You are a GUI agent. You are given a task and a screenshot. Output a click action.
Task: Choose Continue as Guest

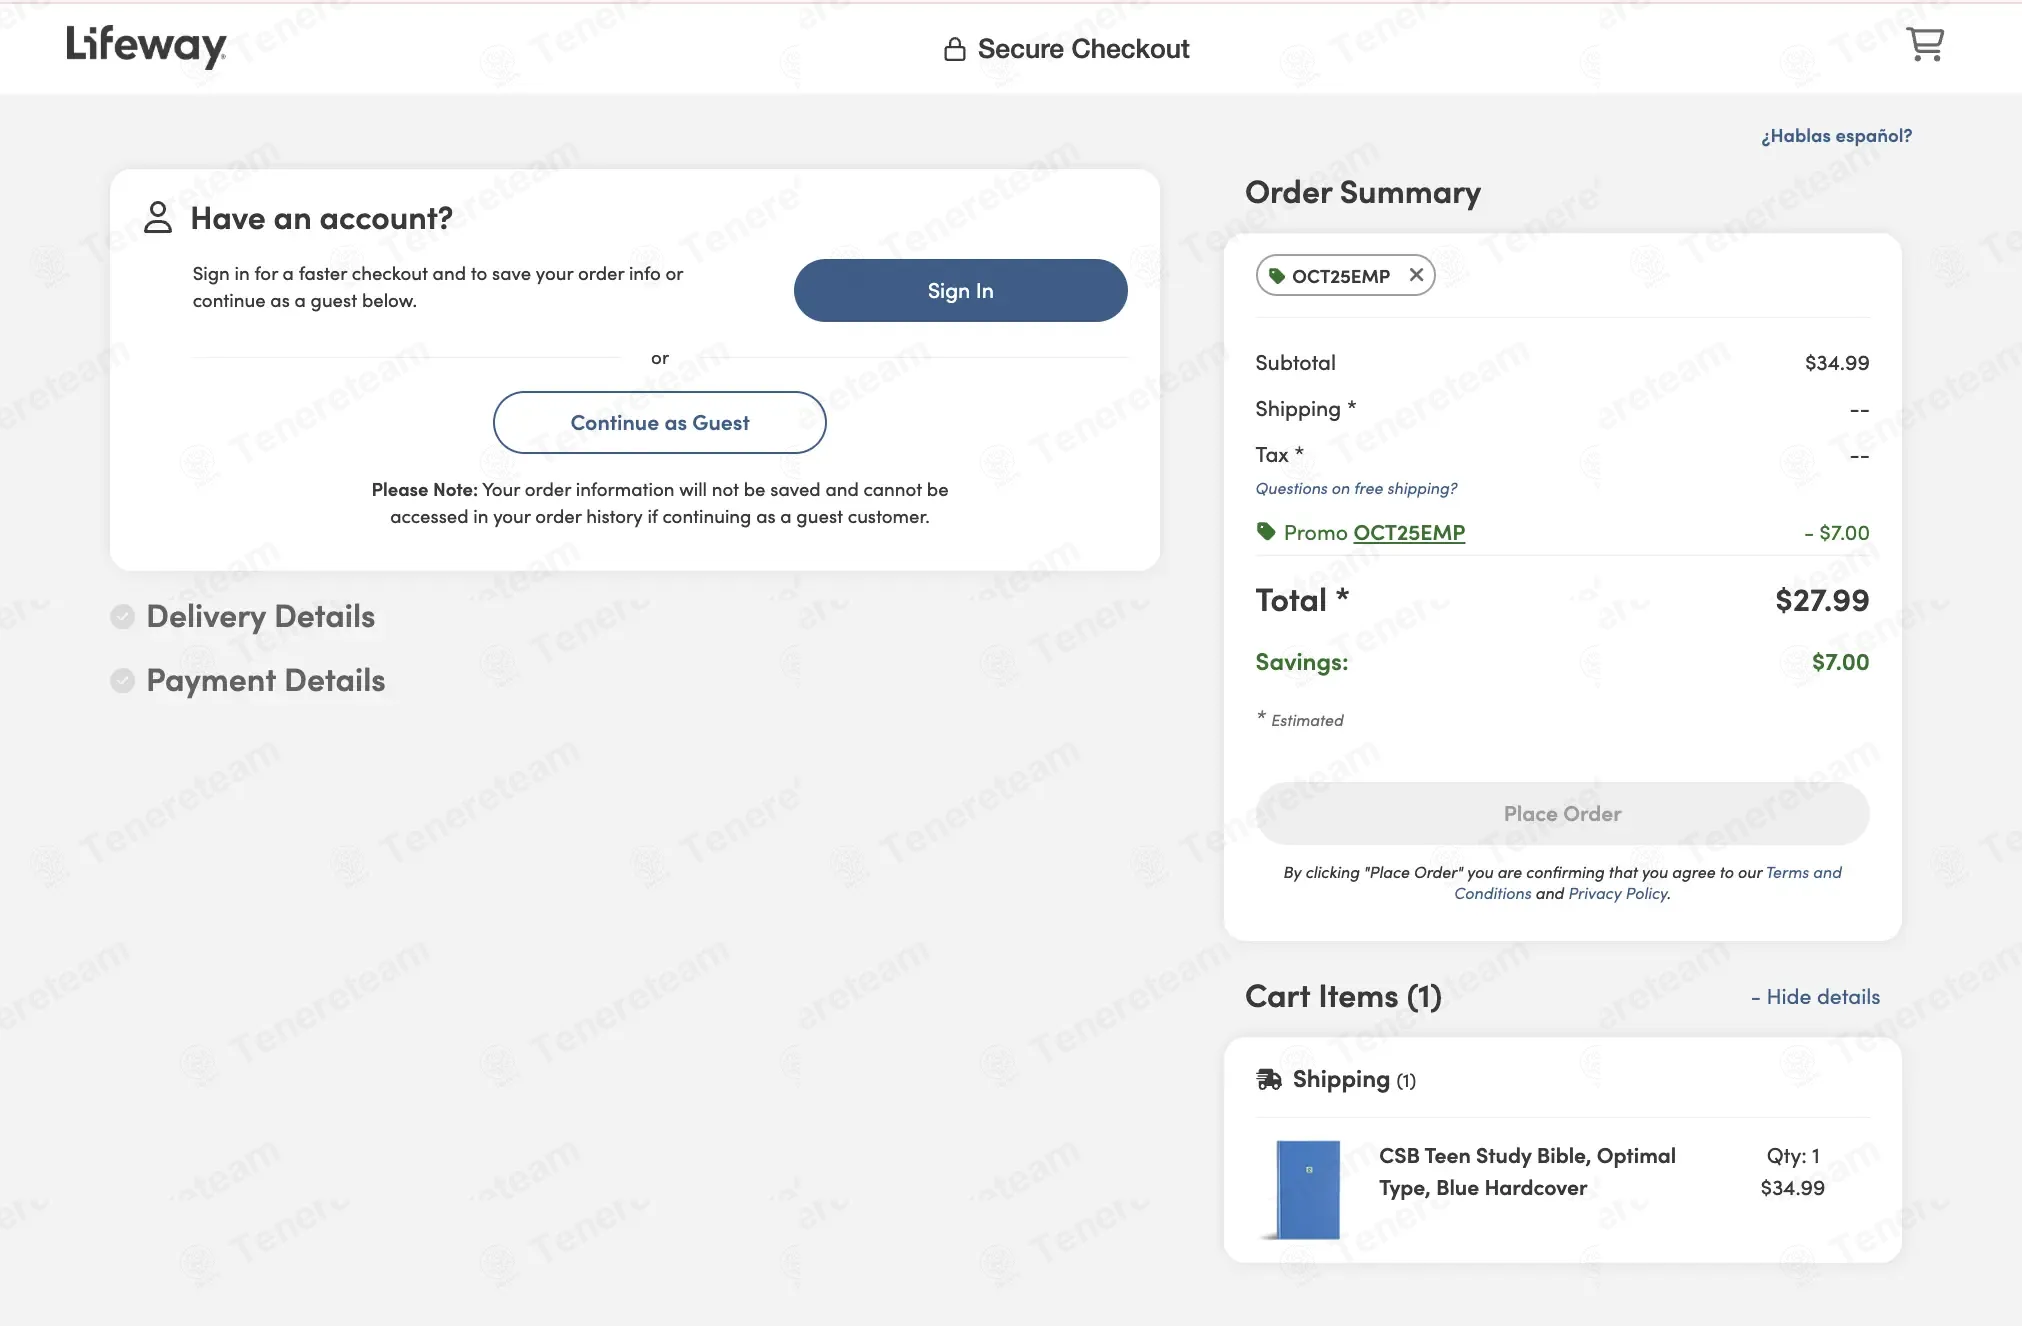[x=660, y=422]
